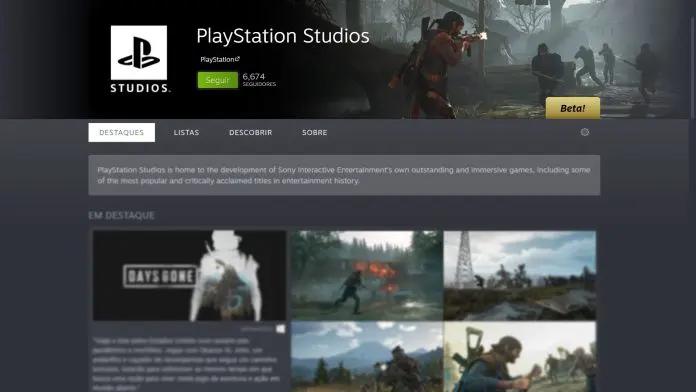View screenshot with mountain landscape
This screenshot has height=392, width=696.
[x=367, y=357]
